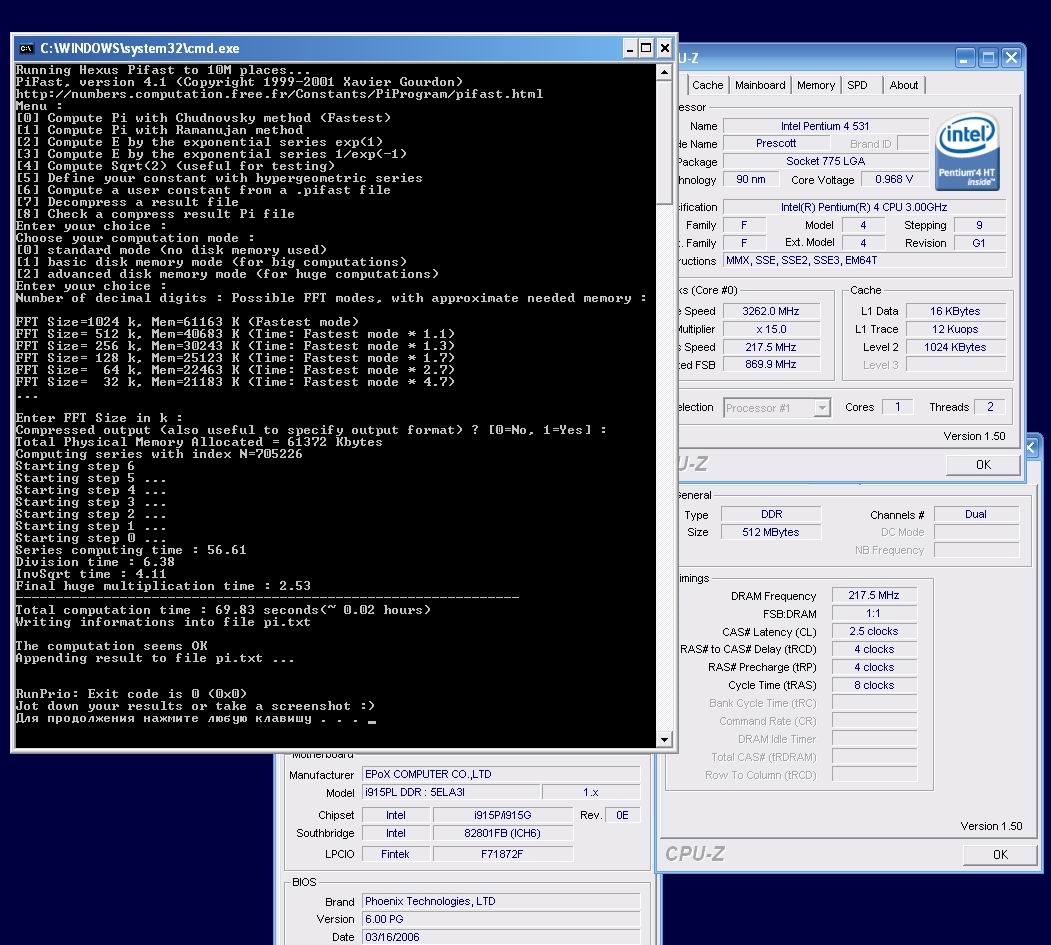Click the rated FSB value '869.9 MHz'
Viewport: 1051px width, 945px height.
(771, 365)
